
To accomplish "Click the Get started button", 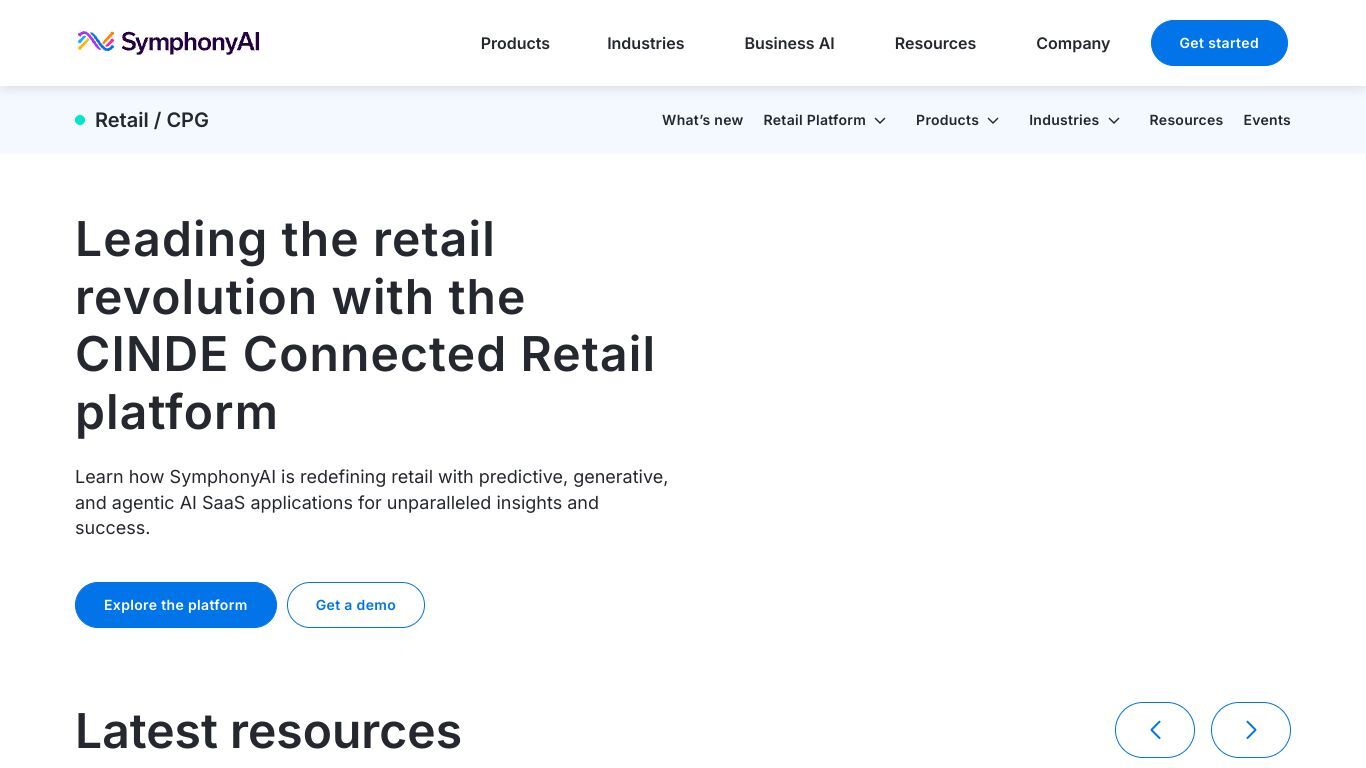I will coord(1219,43).
